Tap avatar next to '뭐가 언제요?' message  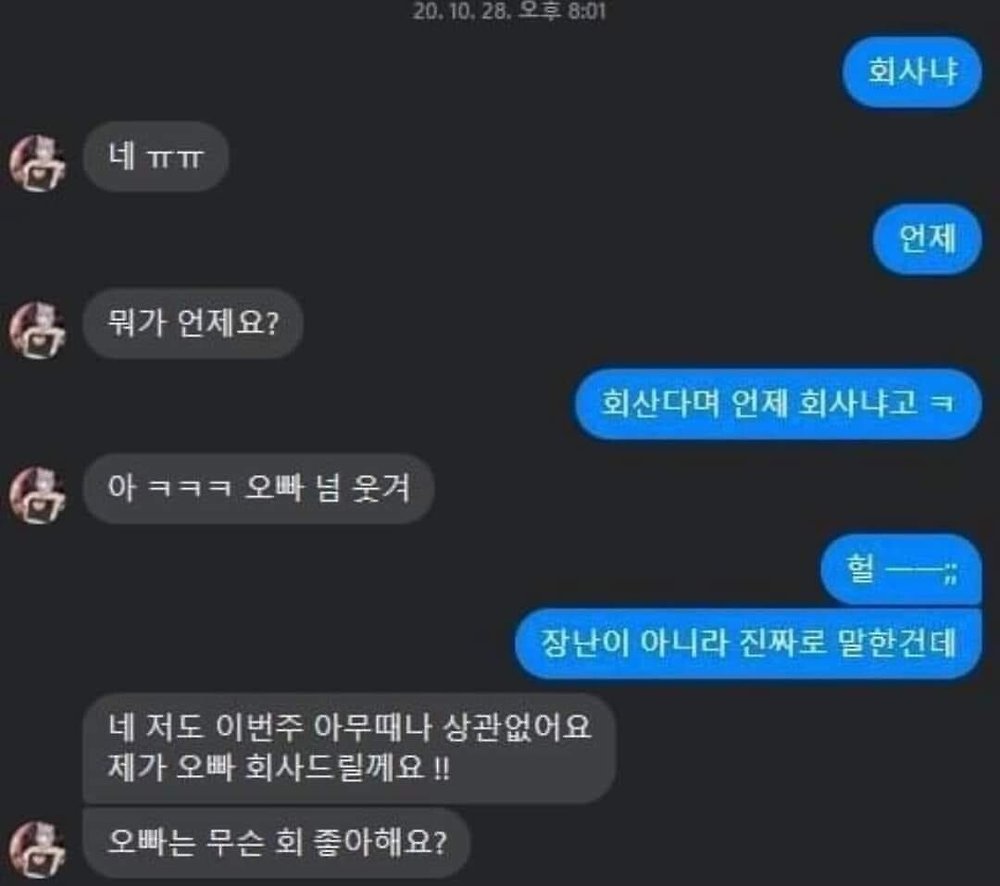[37, 330]
